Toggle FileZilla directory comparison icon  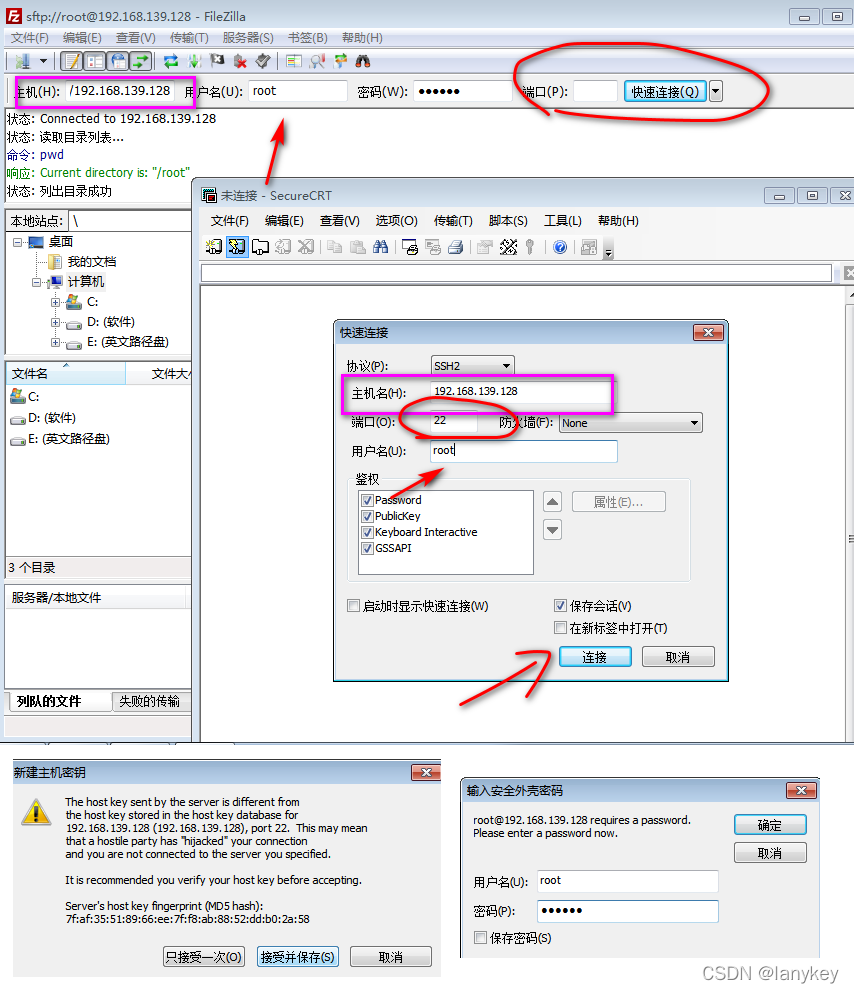(x=317, y=61)
